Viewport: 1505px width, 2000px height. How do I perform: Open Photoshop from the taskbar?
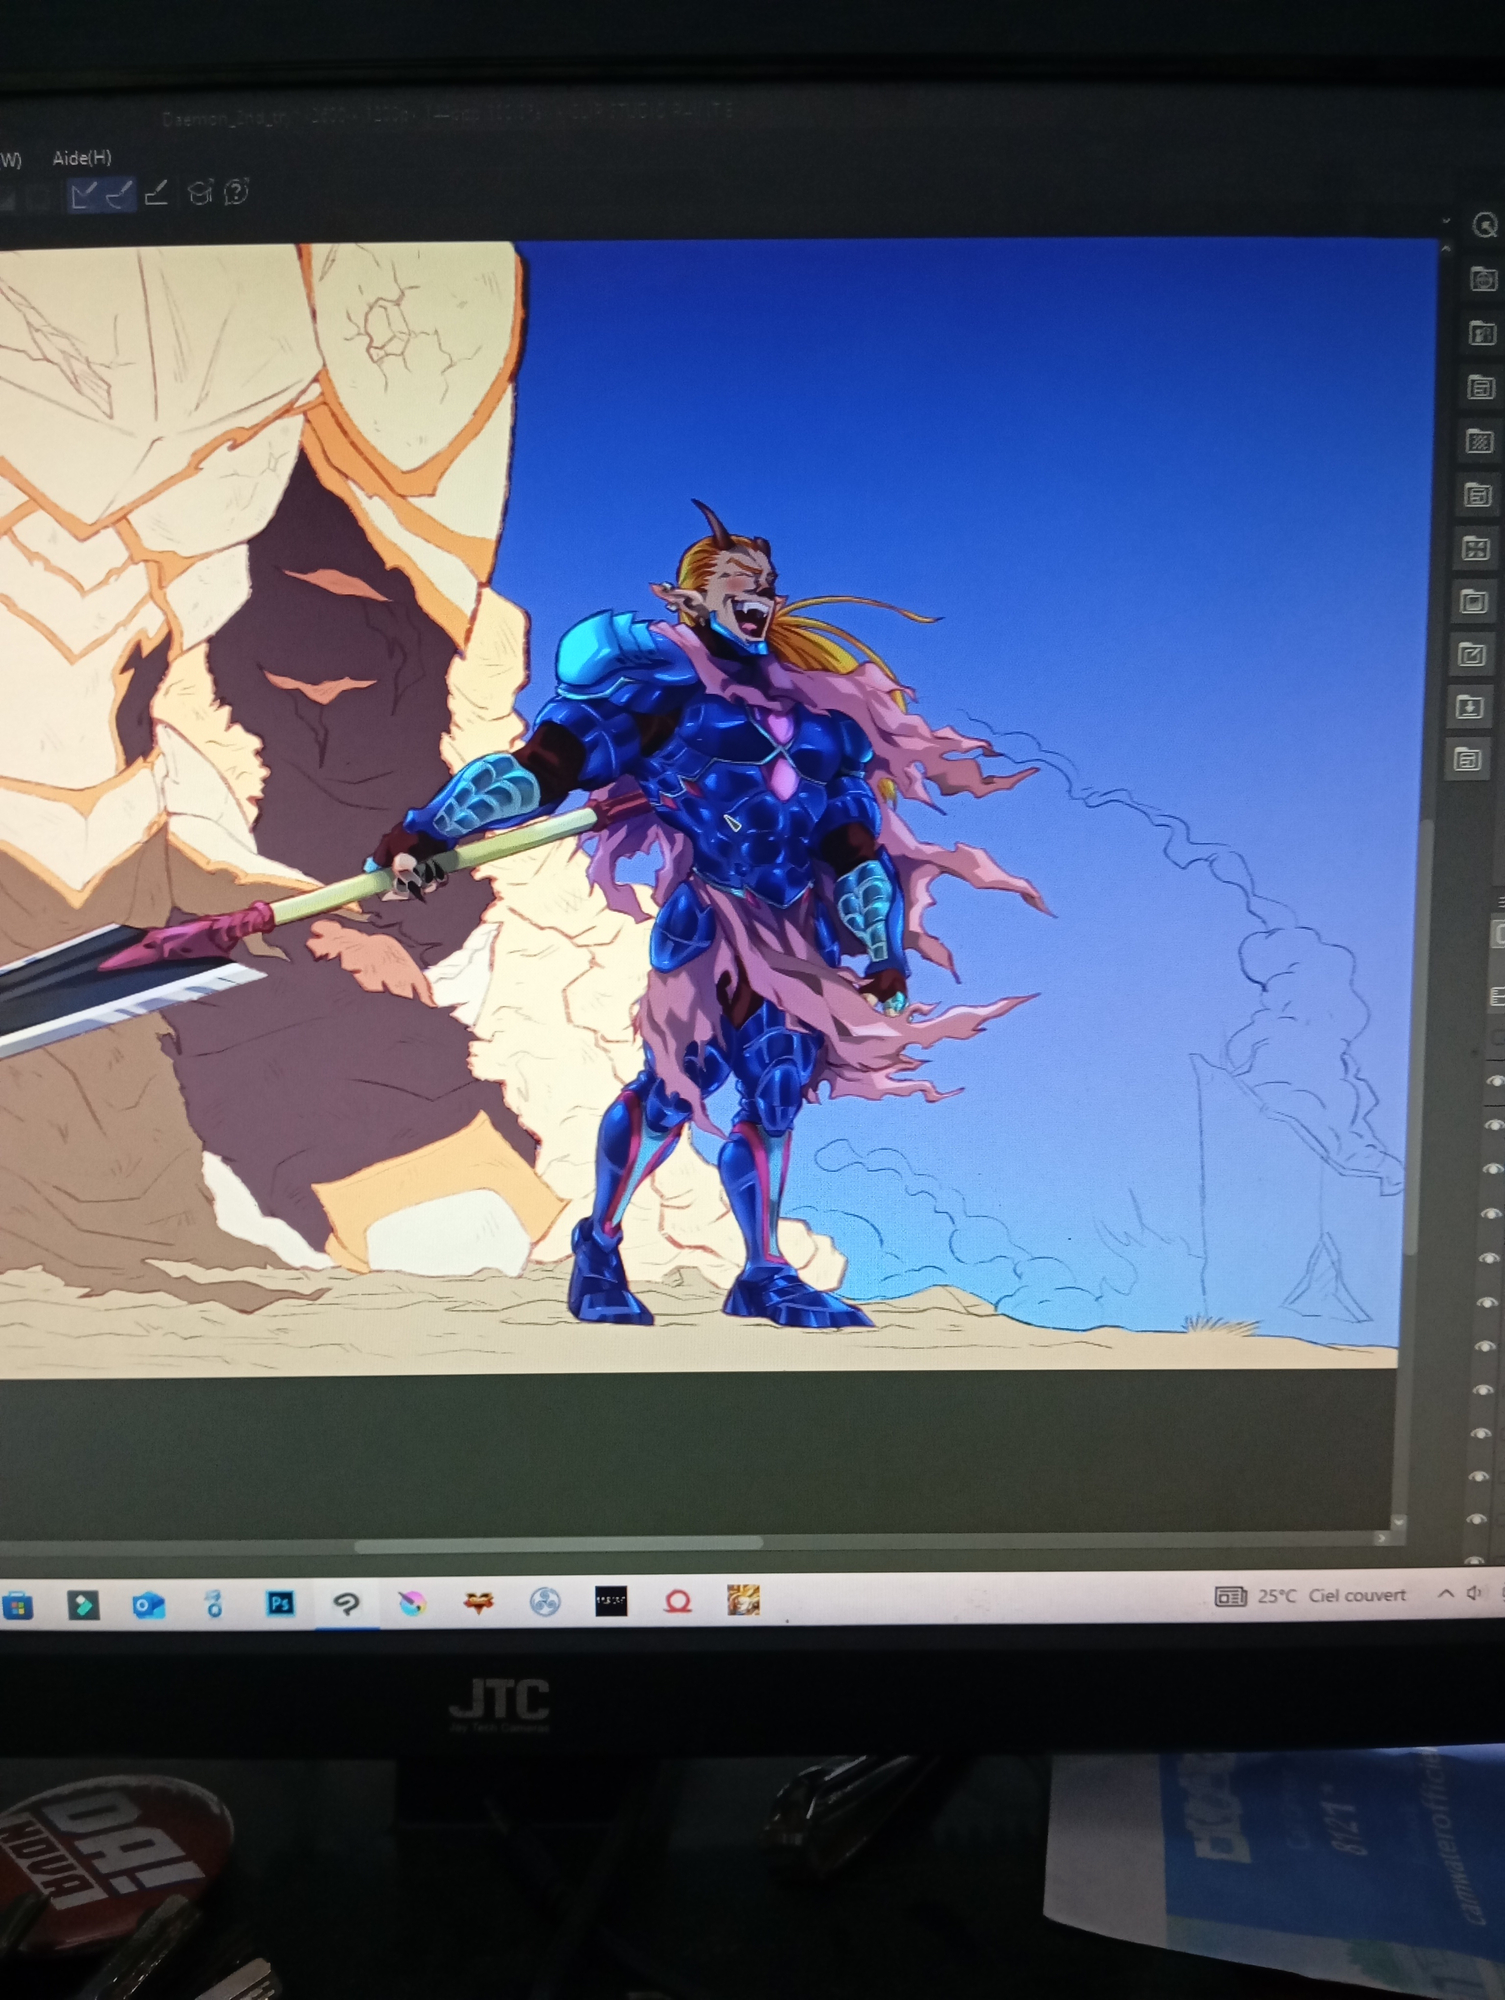click(x=280, y=1604)
